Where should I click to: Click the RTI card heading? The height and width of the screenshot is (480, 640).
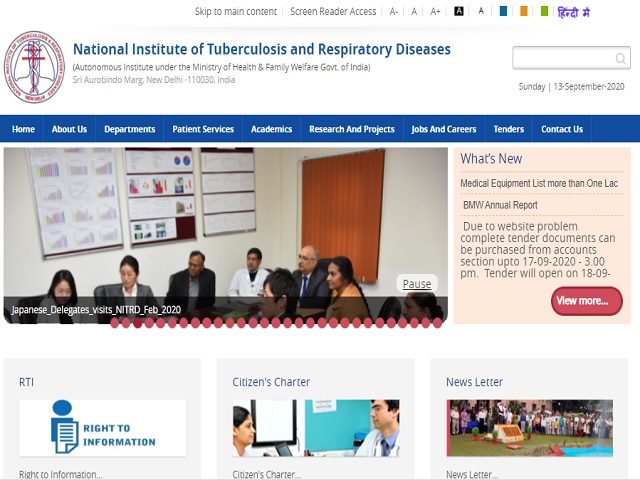[27, 382]
